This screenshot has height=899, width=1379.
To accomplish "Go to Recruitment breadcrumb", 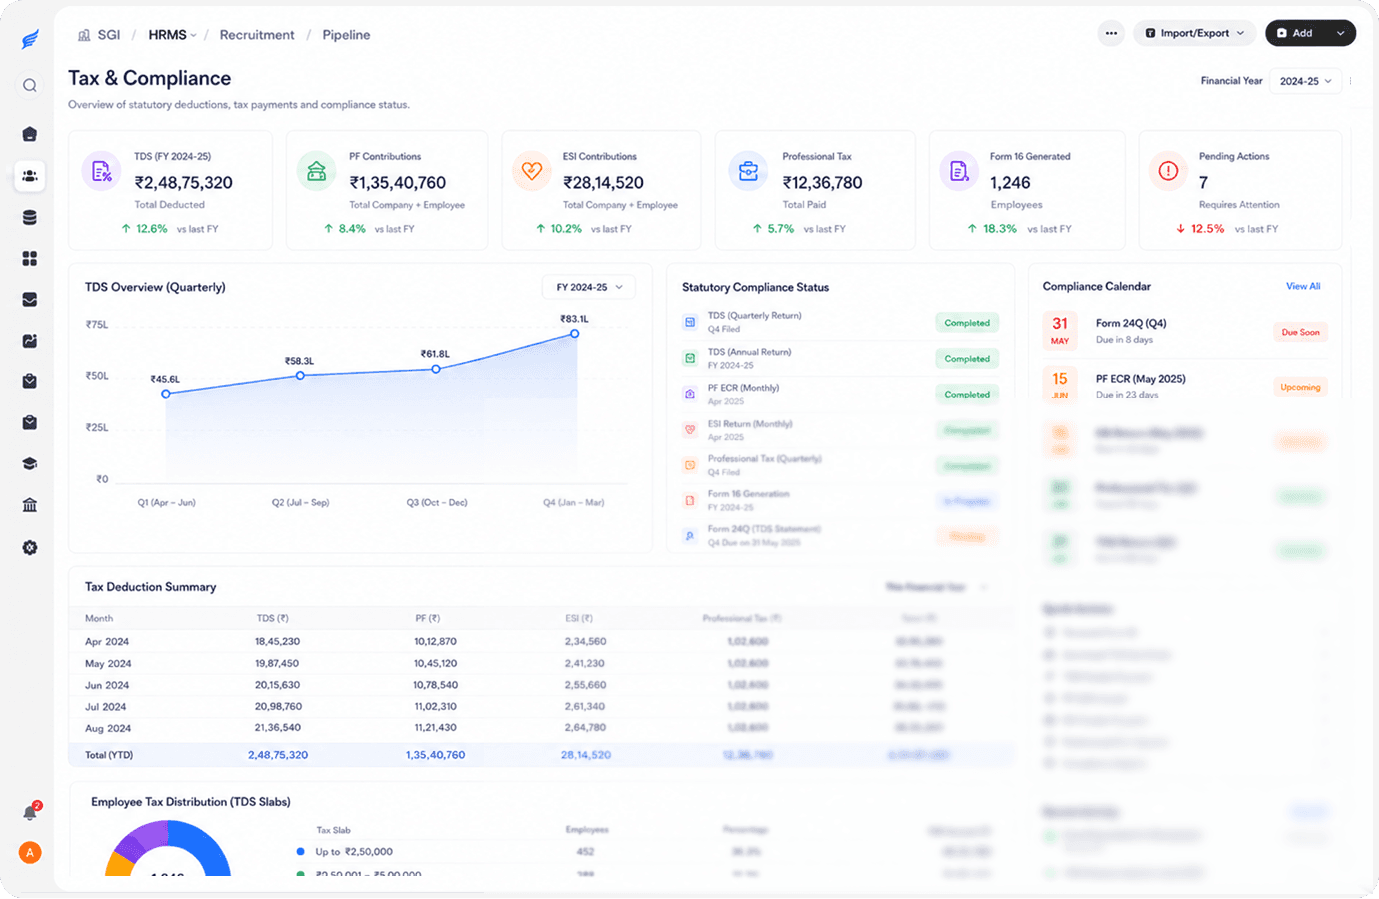I will [257, 35].
